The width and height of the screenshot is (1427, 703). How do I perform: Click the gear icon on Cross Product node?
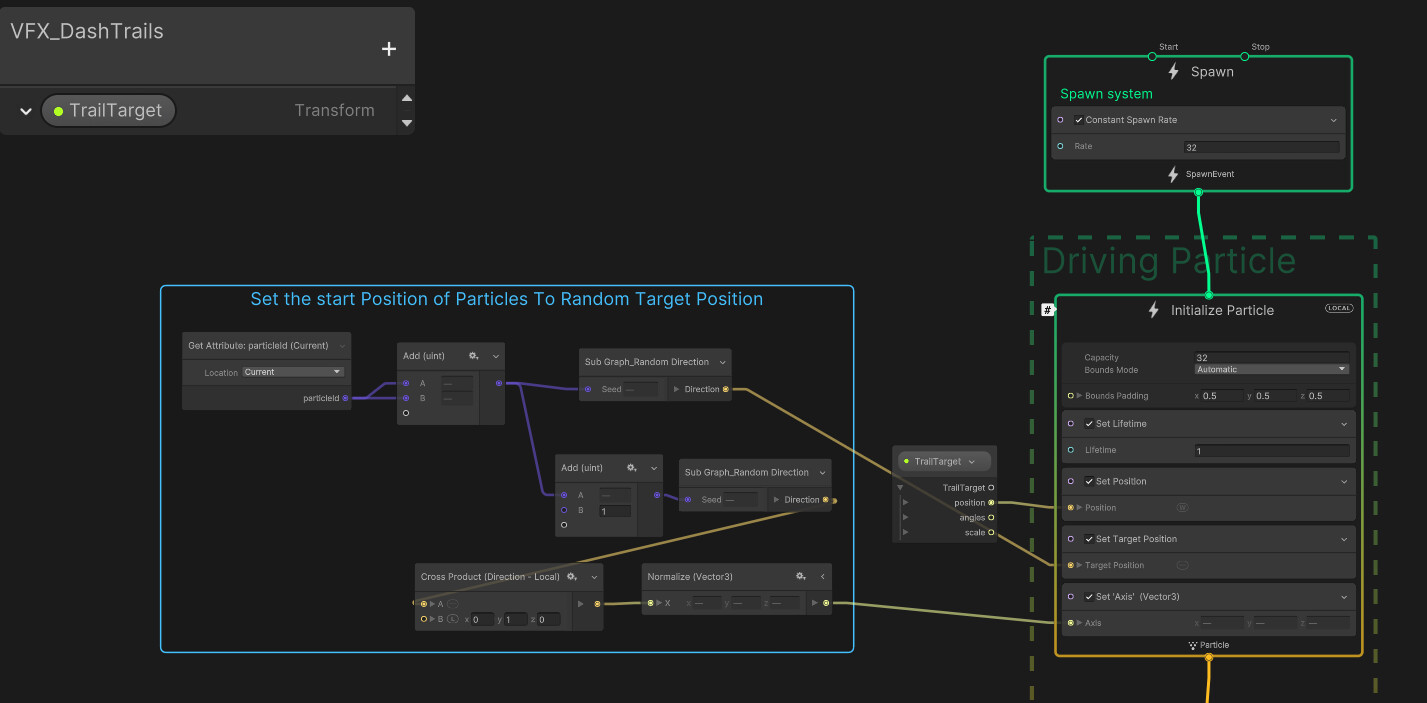pos(571,576)
